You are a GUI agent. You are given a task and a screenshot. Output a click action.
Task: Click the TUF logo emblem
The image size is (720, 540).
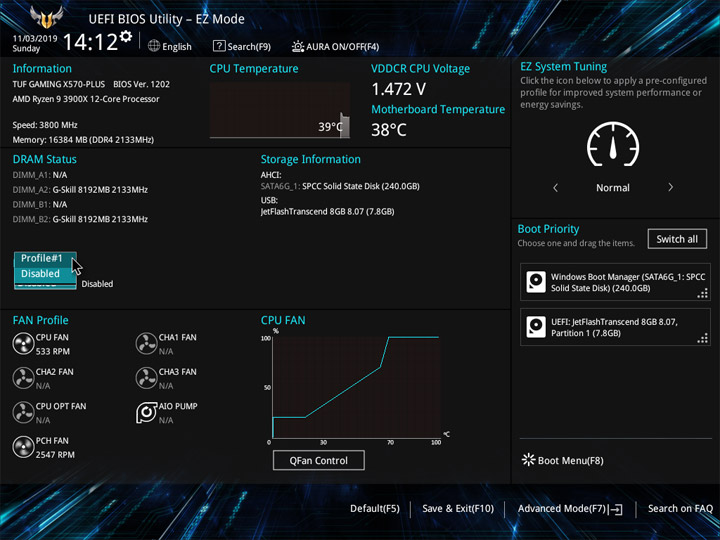(46, 17)
